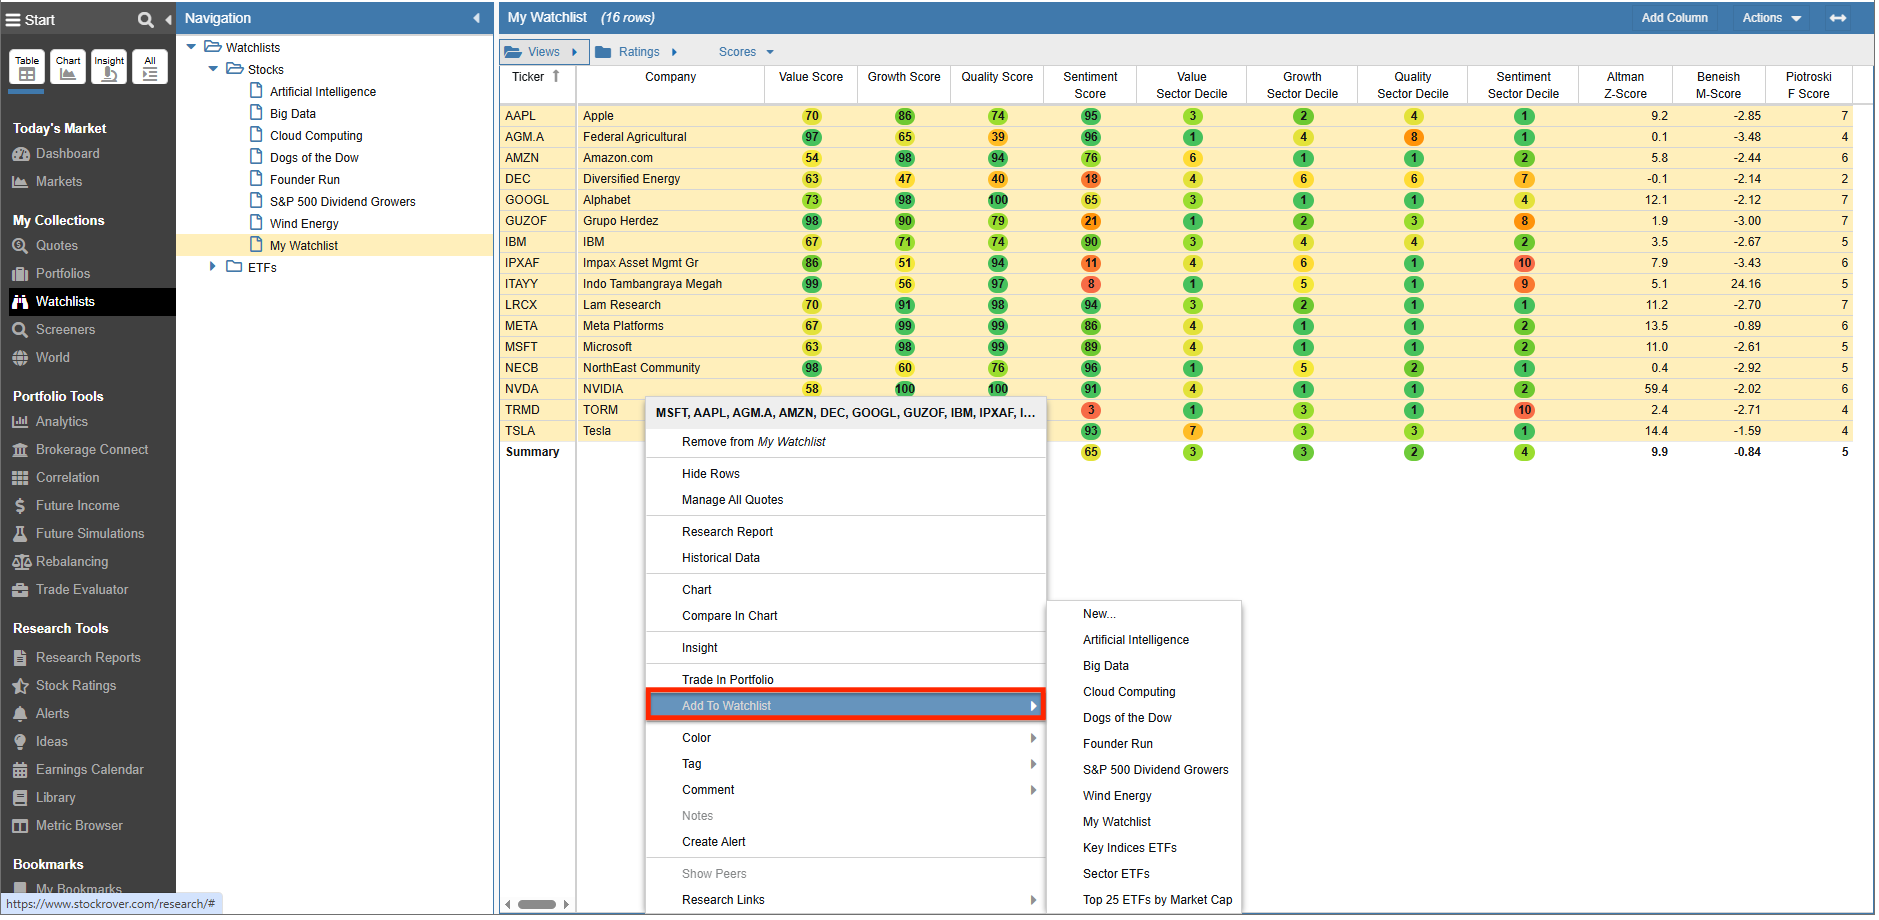1879x920 pixels.
Task: Select Research Report menu item
Action: tap(846, 532)
